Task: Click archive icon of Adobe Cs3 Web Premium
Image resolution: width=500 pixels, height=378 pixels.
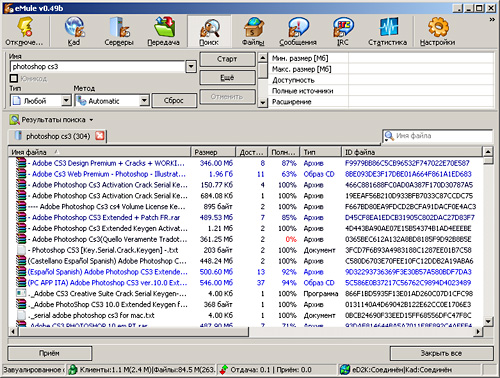Action: (x=21, y=174)
